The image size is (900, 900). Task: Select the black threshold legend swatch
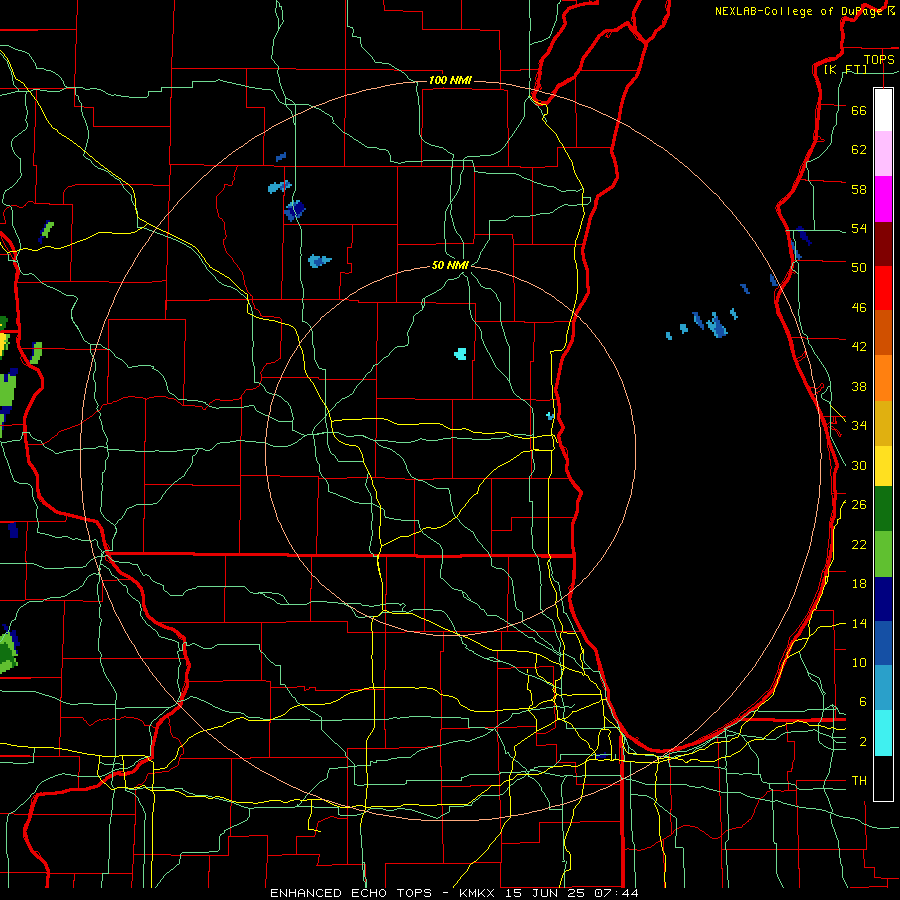point(883,778)
